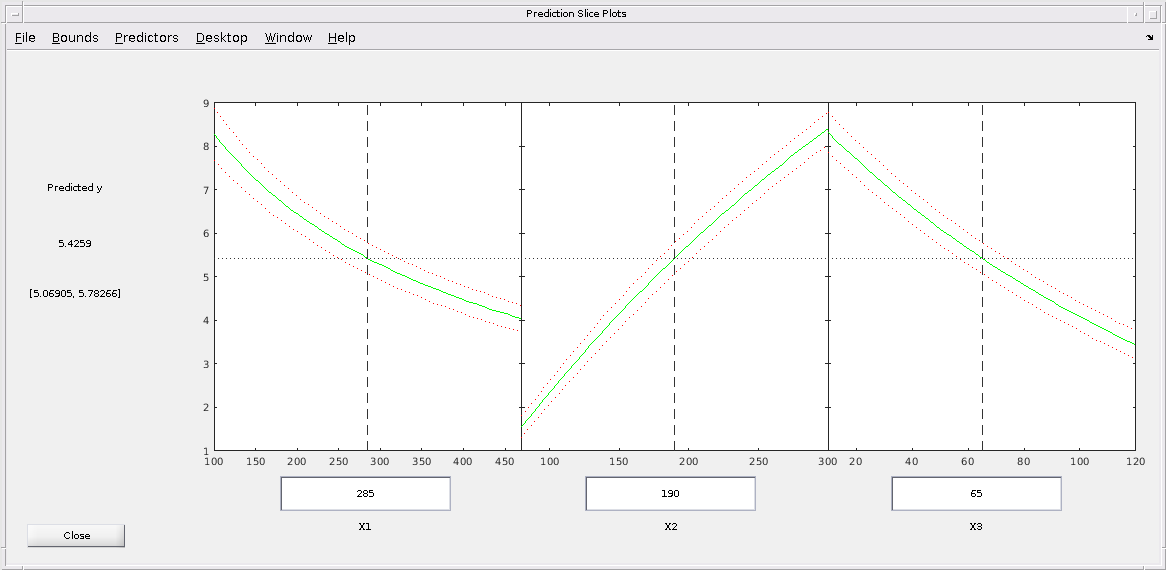Image resolution: width=1166 pixels, height=570 pixels.
Task: Click the dashed vertical reference line in X3 plot
Action: pyautogui.click(x=982, y=276)
